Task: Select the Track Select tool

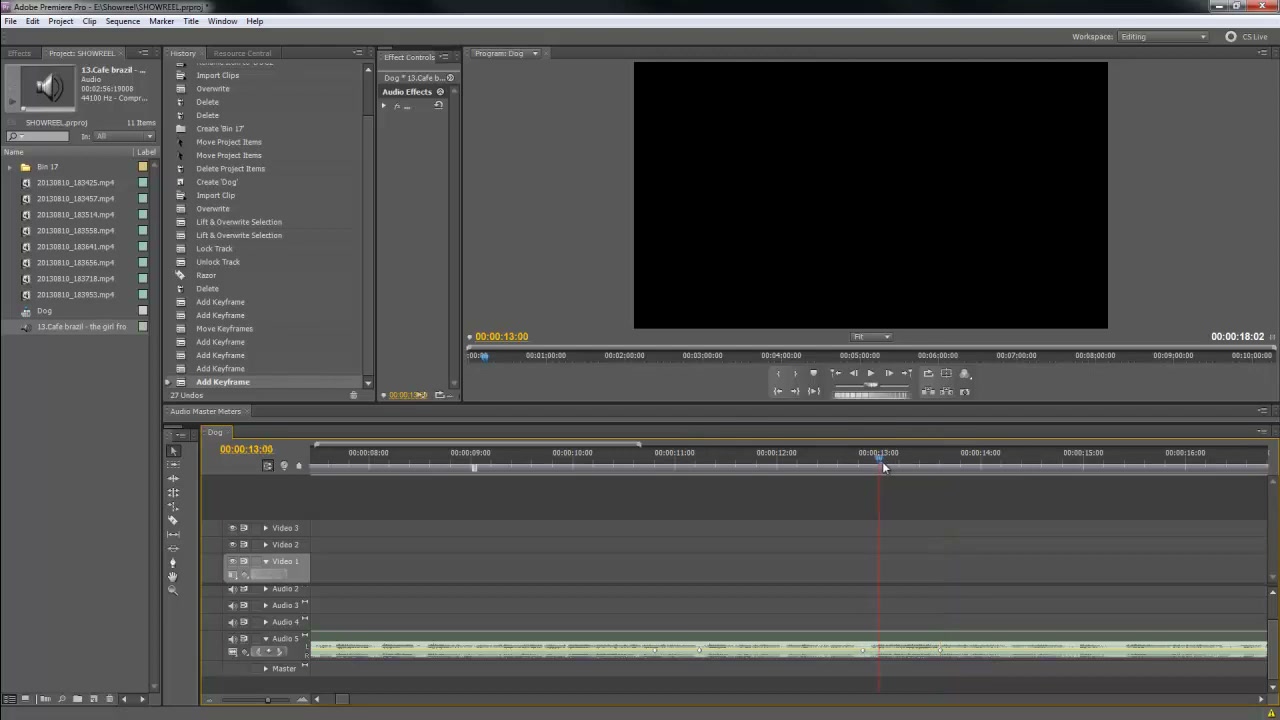Action: 173,464
